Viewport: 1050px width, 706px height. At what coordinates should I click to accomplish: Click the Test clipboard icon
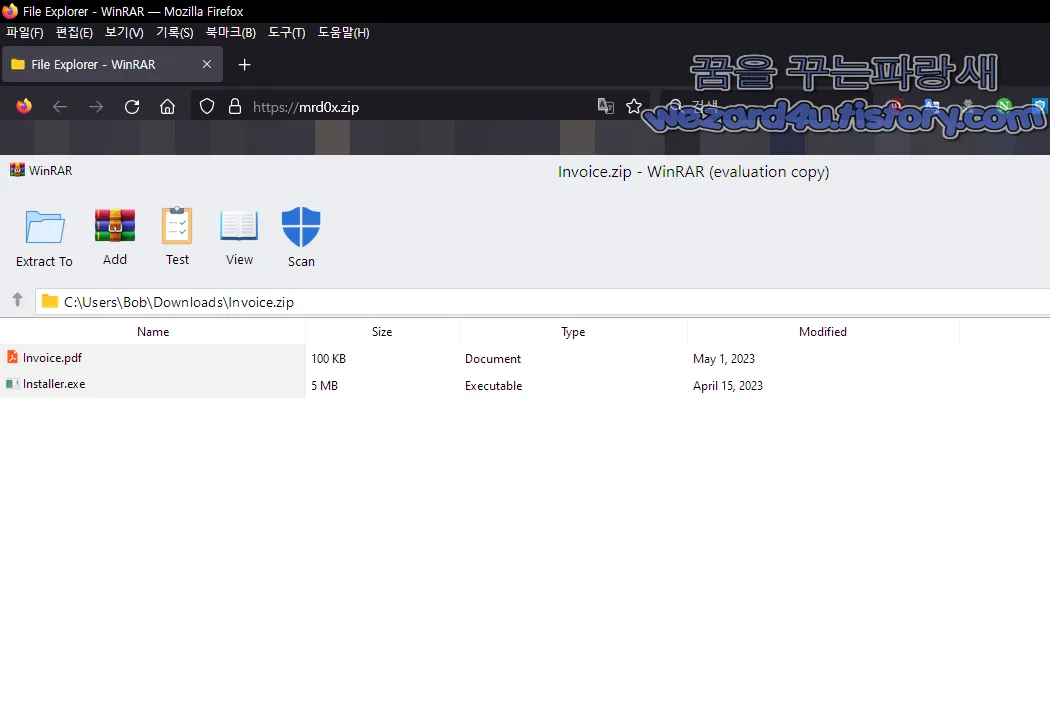coord(177,225)
